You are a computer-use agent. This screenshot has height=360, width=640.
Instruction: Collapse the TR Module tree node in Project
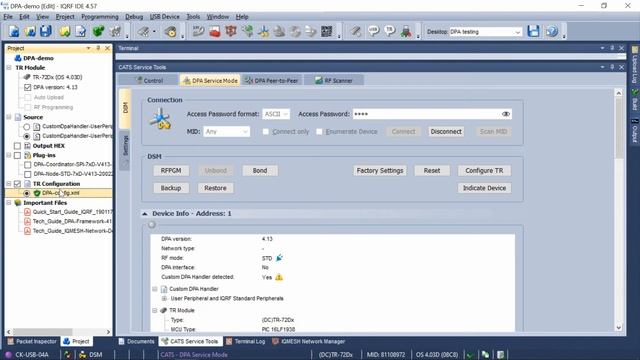click(9, 68)
